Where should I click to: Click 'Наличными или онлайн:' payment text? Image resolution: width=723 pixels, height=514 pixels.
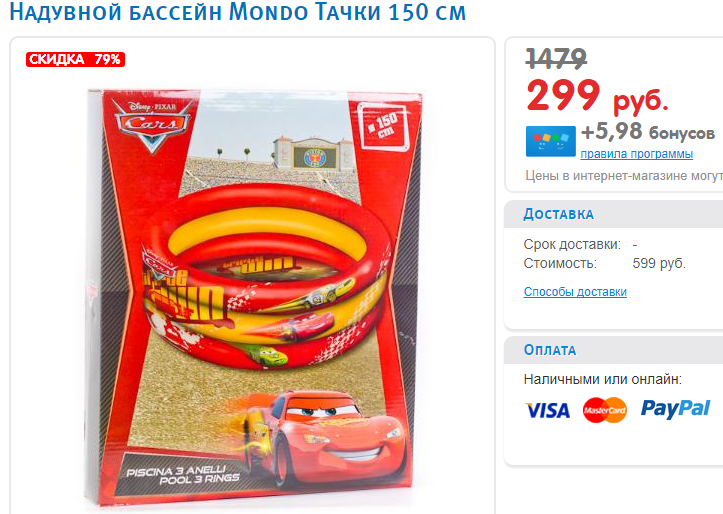click(x=603, y=379)
